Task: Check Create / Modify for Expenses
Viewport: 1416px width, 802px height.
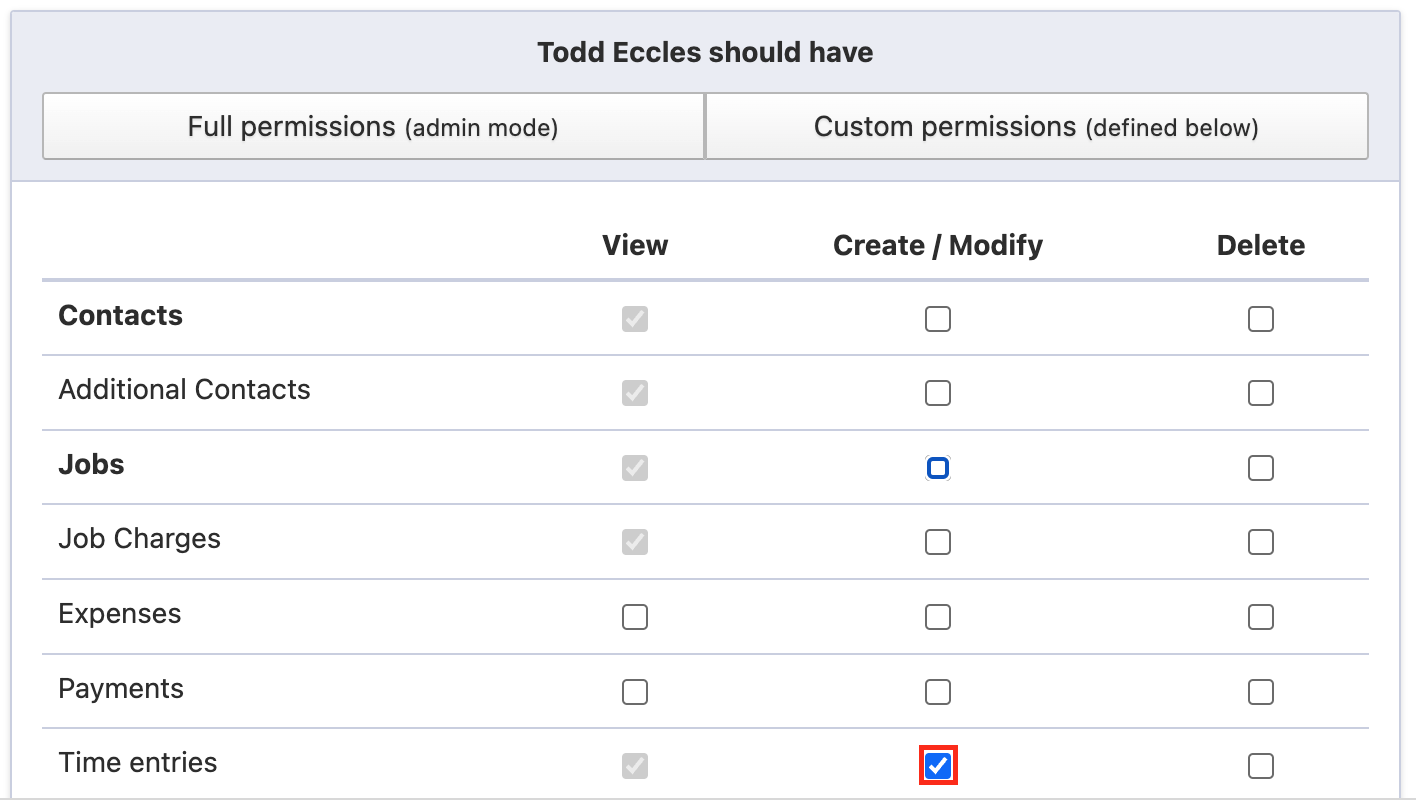Action: (938, 617)
